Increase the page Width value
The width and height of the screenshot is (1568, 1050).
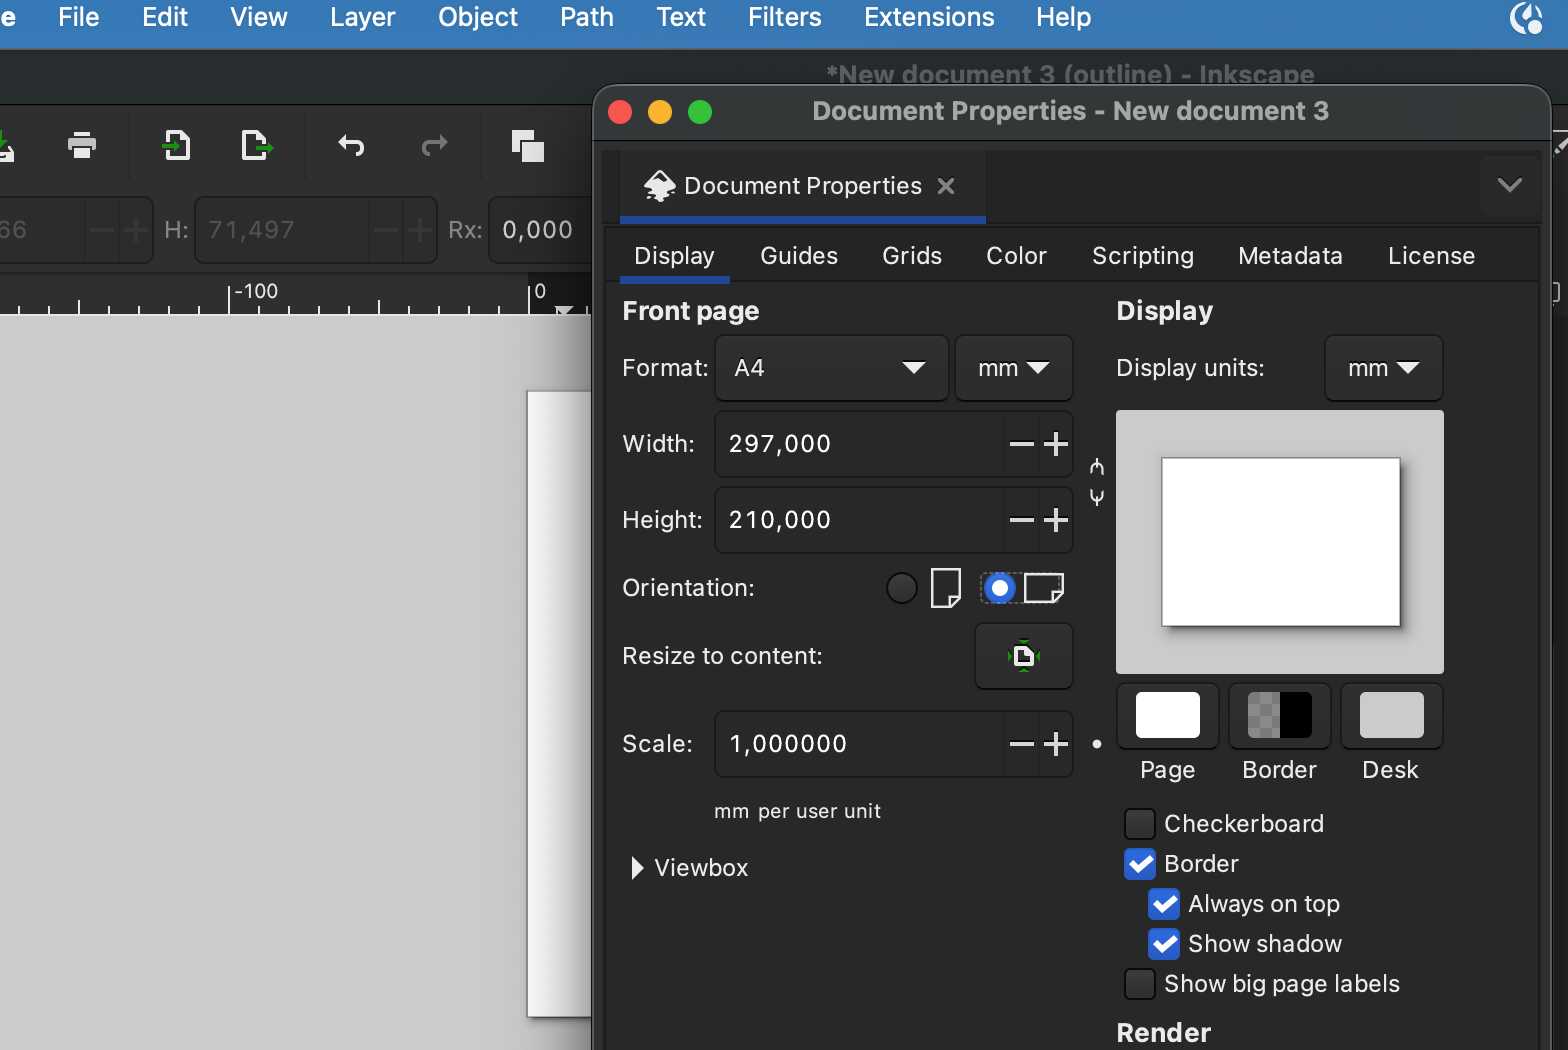1056,444
